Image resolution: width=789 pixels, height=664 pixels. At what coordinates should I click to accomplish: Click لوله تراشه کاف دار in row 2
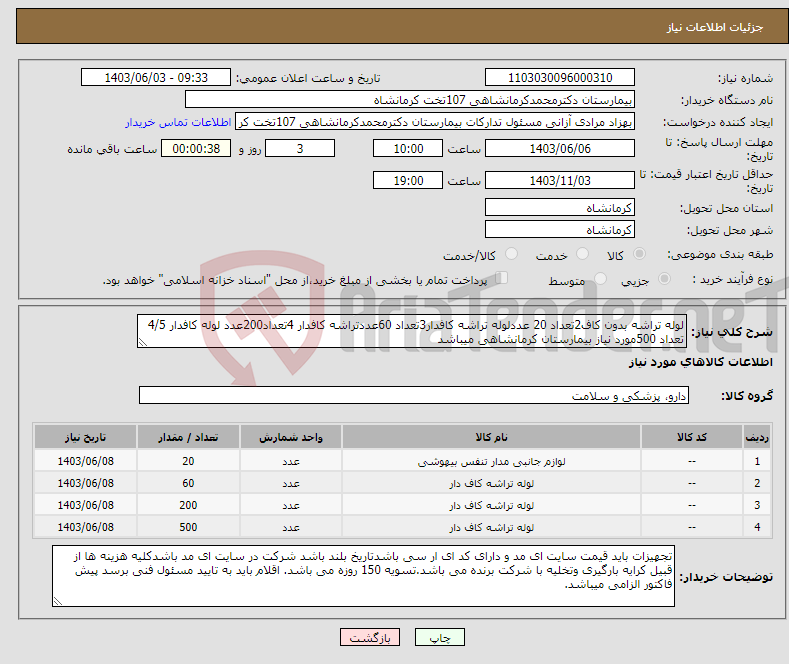point(491,483)
